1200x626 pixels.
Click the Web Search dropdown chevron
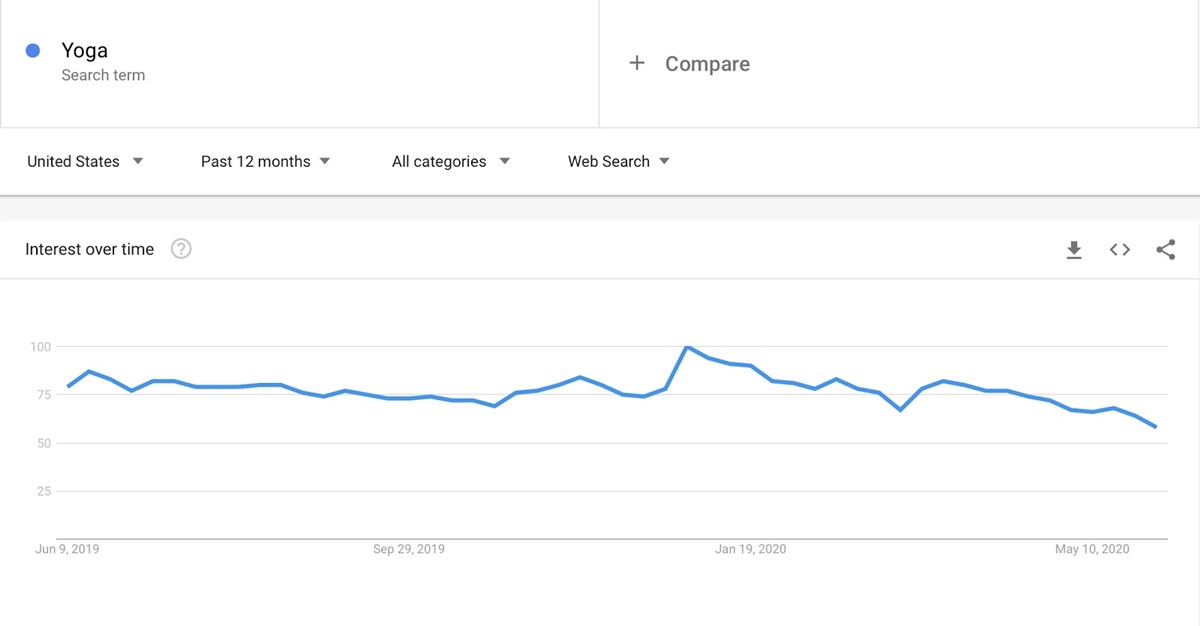(665, 161)
